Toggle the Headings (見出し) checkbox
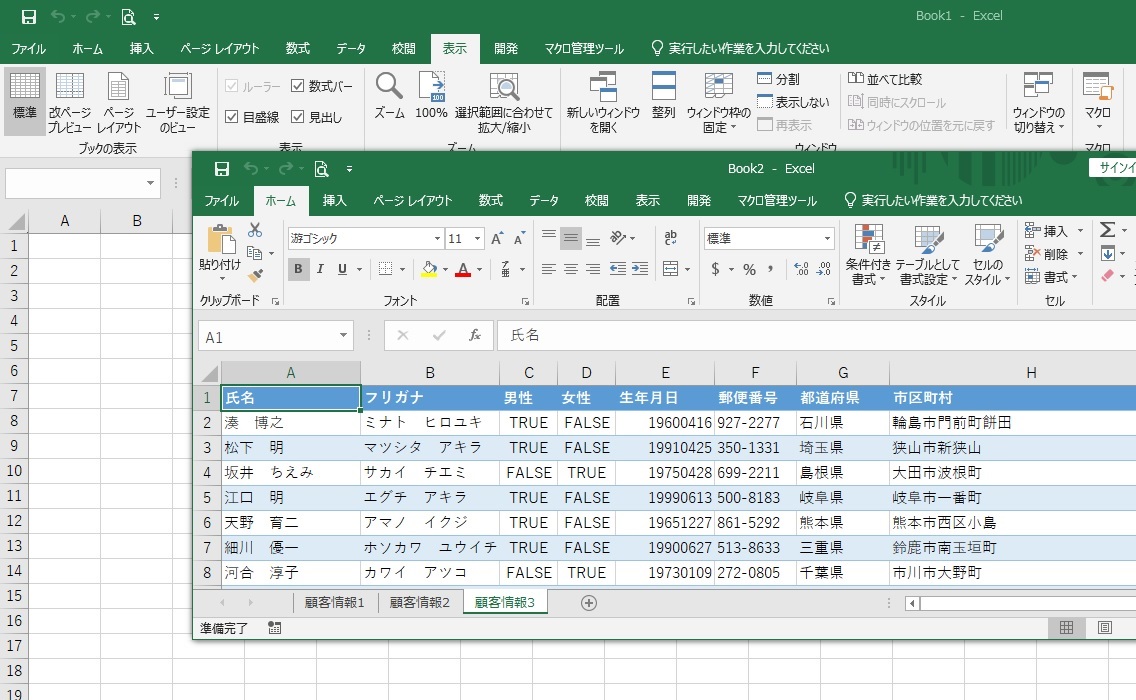The width and height of the screenshot is (1136, 700). pyautogui.click(x=298, y=117)
